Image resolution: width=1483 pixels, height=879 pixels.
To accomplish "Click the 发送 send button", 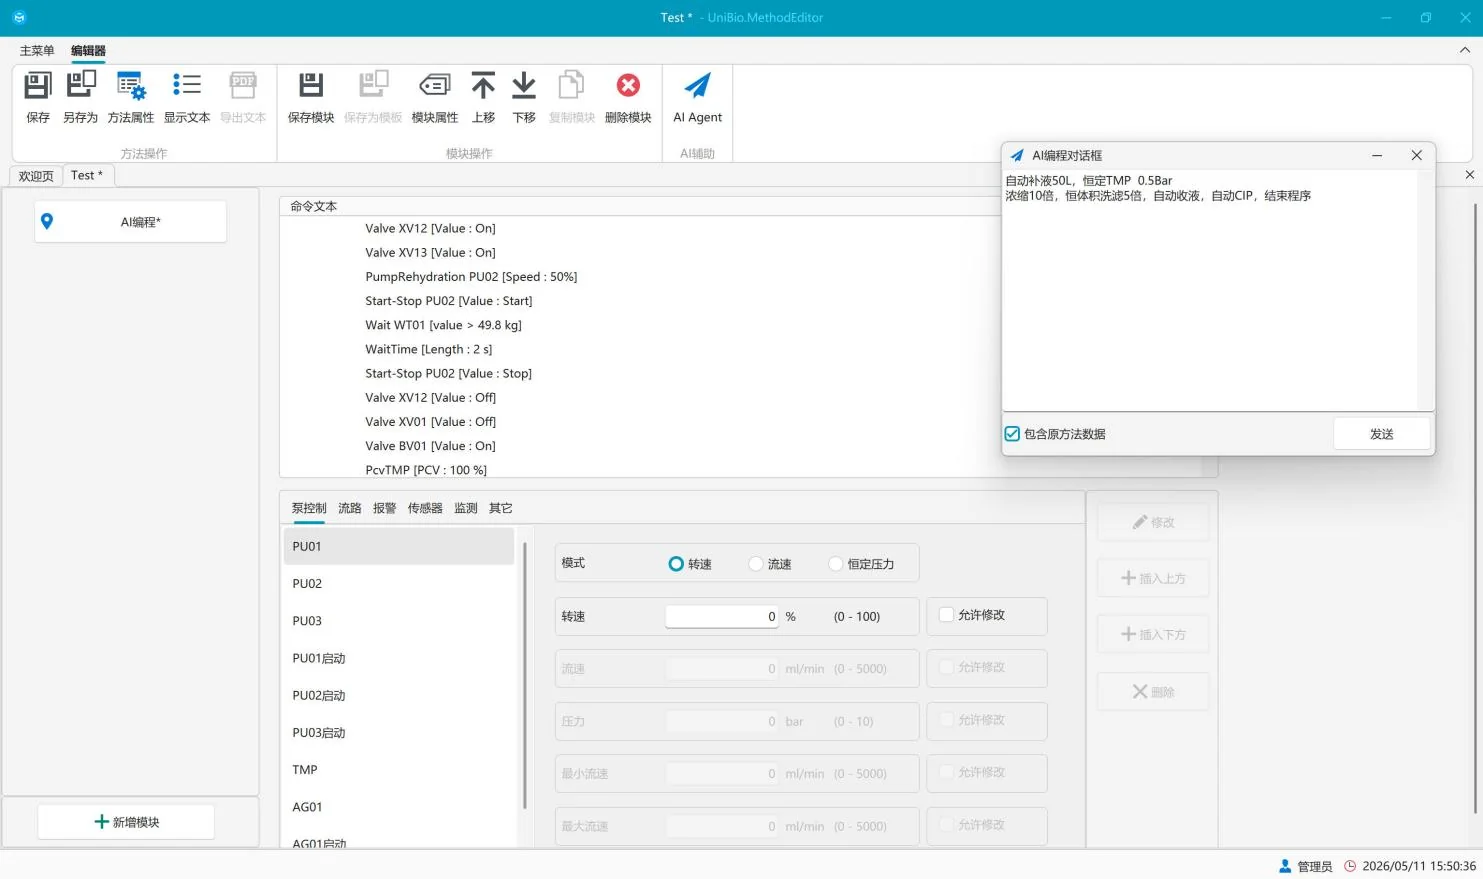I will 1382,434.
